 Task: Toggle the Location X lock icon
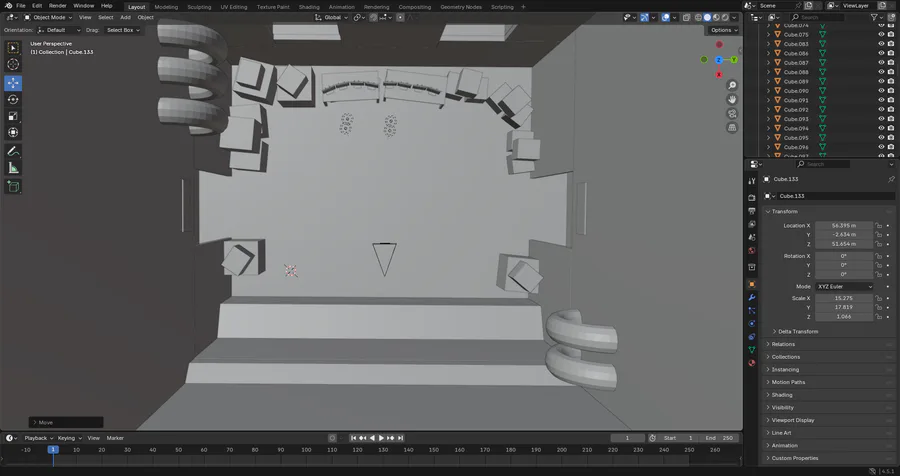(878, 226)
